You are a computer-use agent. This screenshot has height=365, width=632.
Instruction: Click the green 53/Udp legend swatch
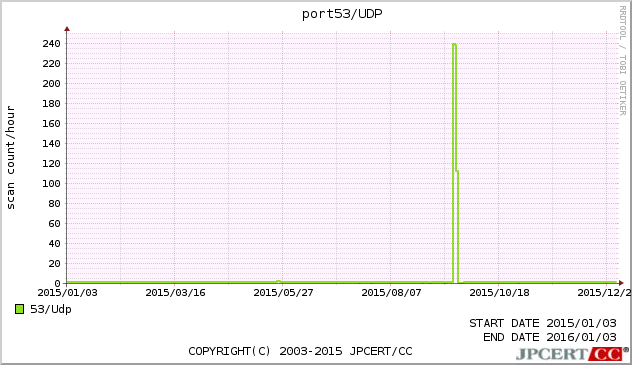pyautogui.click(x=19, y=309)
